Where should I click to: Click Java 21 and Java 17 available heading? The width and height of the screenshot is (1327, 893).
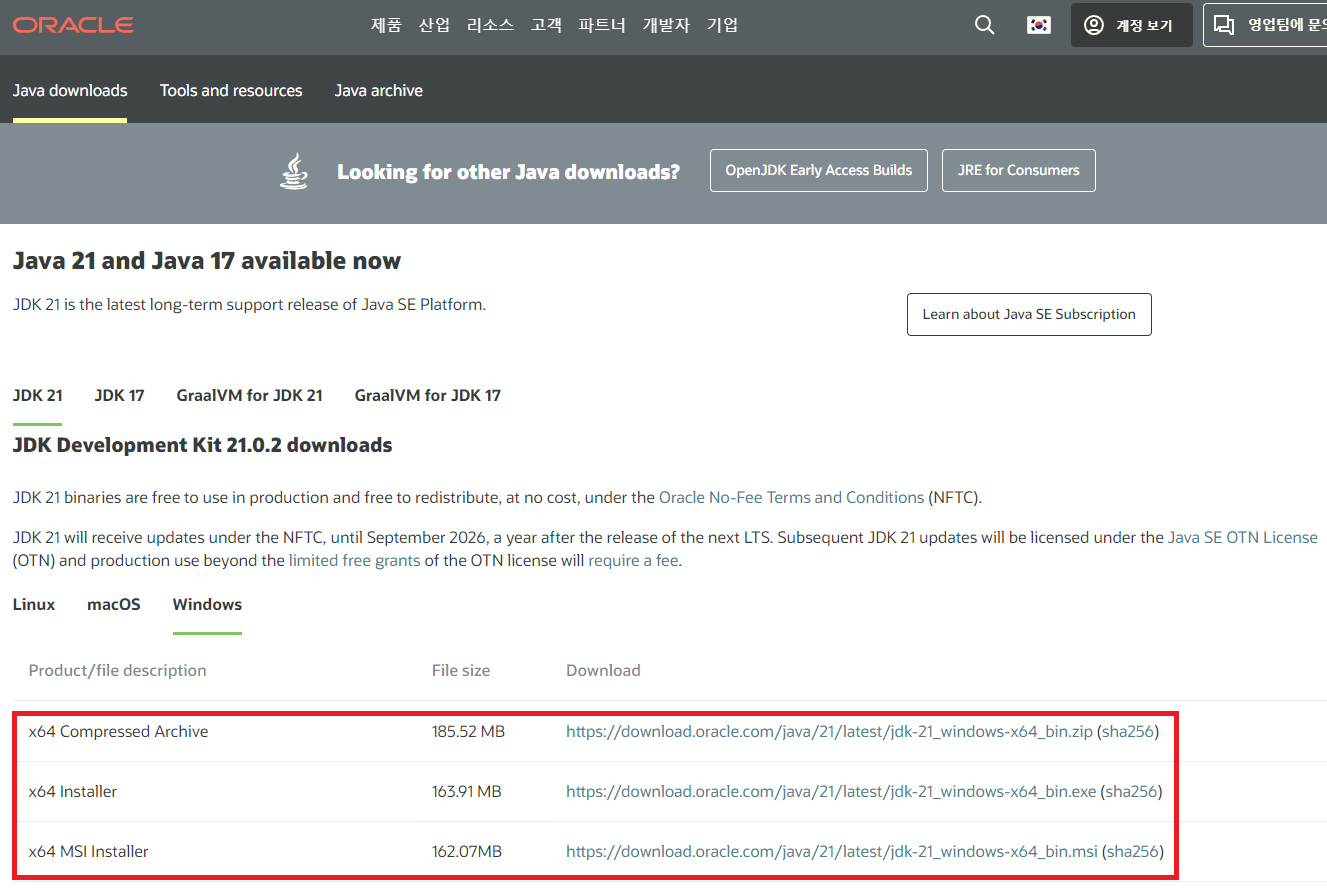pyautogui.click(x=207, y=261)
